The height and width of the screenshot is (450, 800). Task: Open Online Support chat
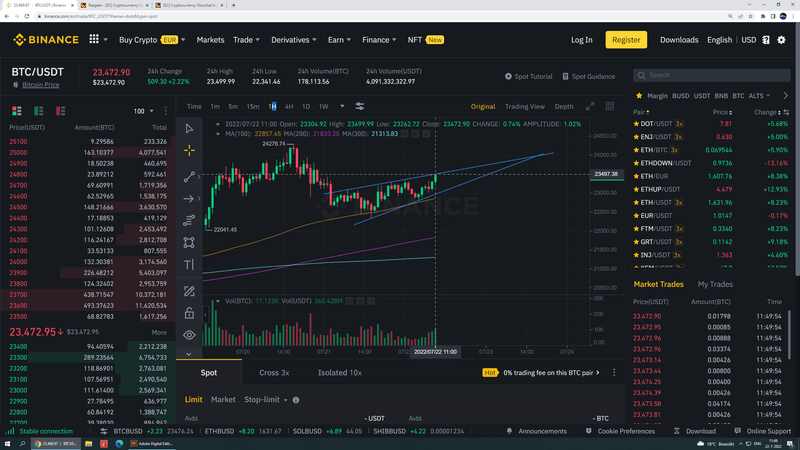762,431
